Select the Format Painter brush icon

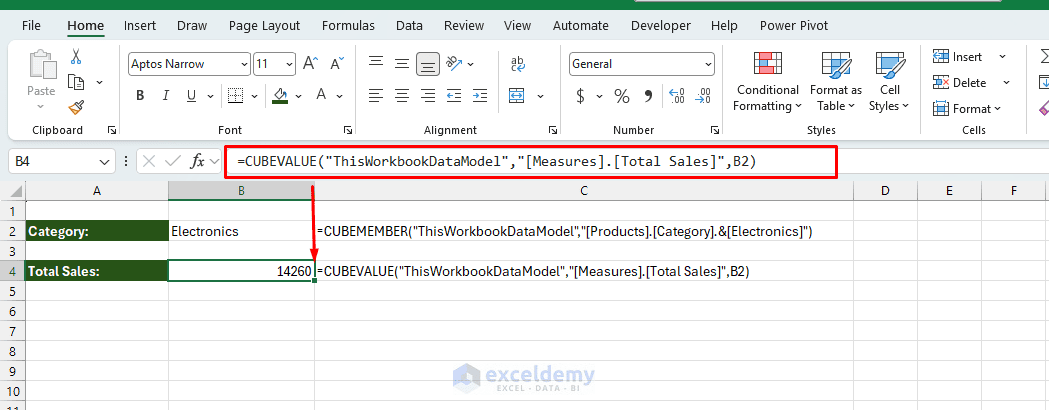coord(76,107)
